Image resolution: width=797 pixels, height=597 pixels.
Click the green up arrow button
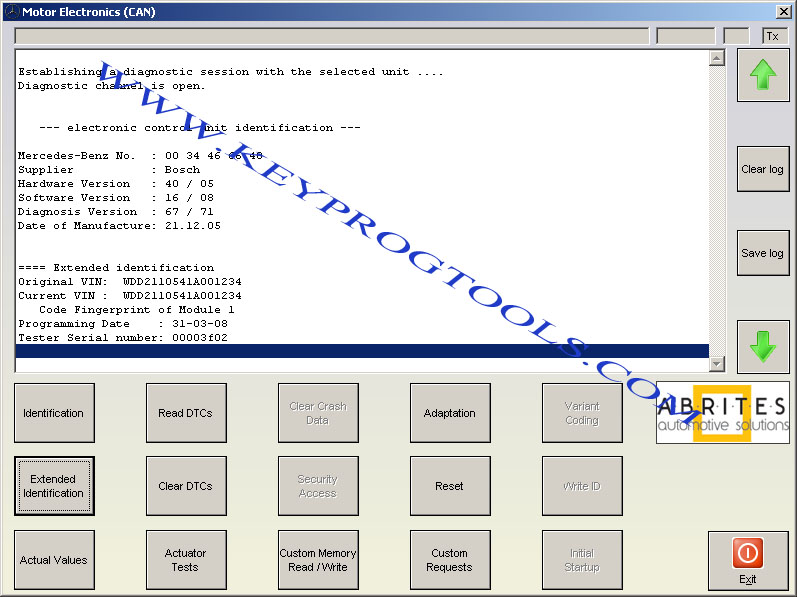pos(762,74)
